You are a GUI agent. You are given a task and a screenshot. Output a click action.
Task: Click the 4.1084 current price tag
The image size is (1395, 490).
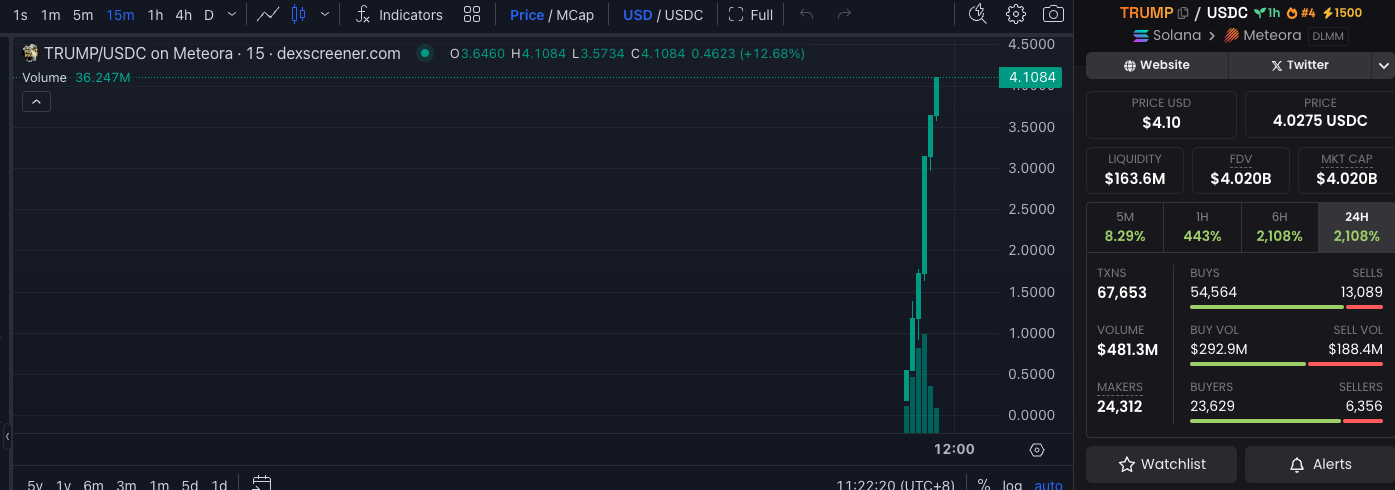click(1030, 77)
